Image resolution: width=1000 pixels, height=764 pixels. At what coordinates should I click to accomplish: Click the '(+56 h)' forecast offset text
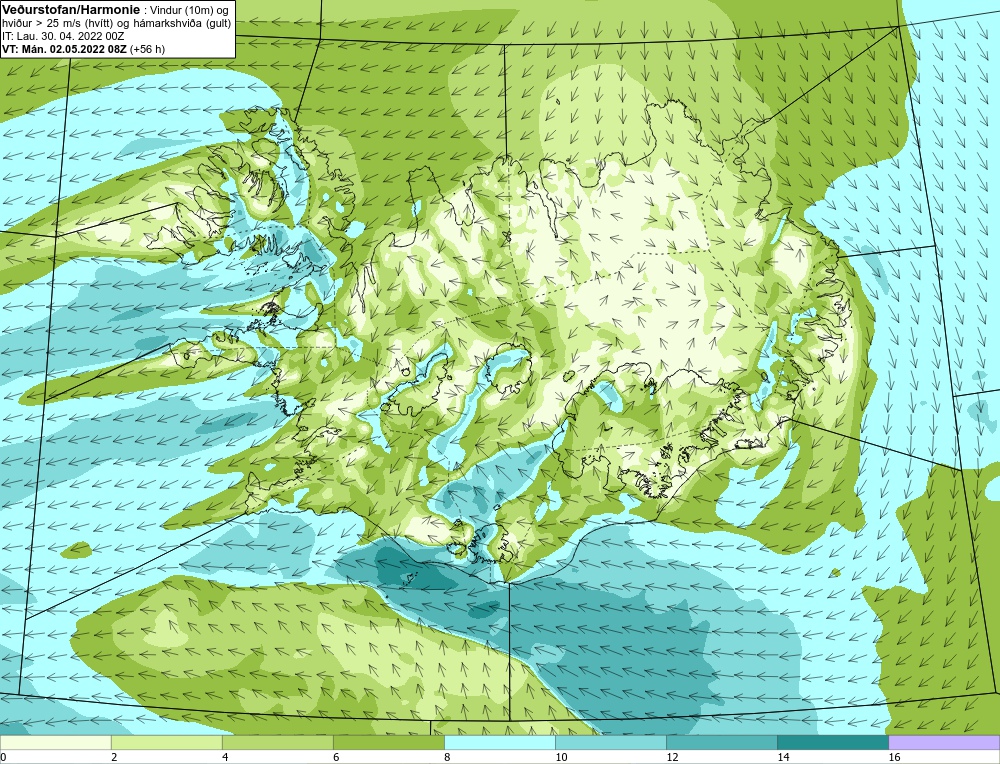(x=147, y=49)
